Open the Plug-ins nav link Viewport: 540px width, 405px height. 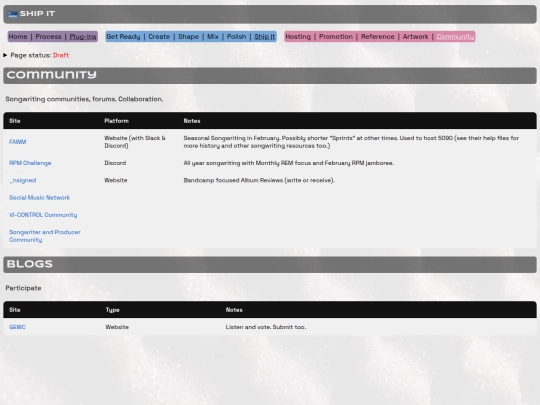(83, 37)
